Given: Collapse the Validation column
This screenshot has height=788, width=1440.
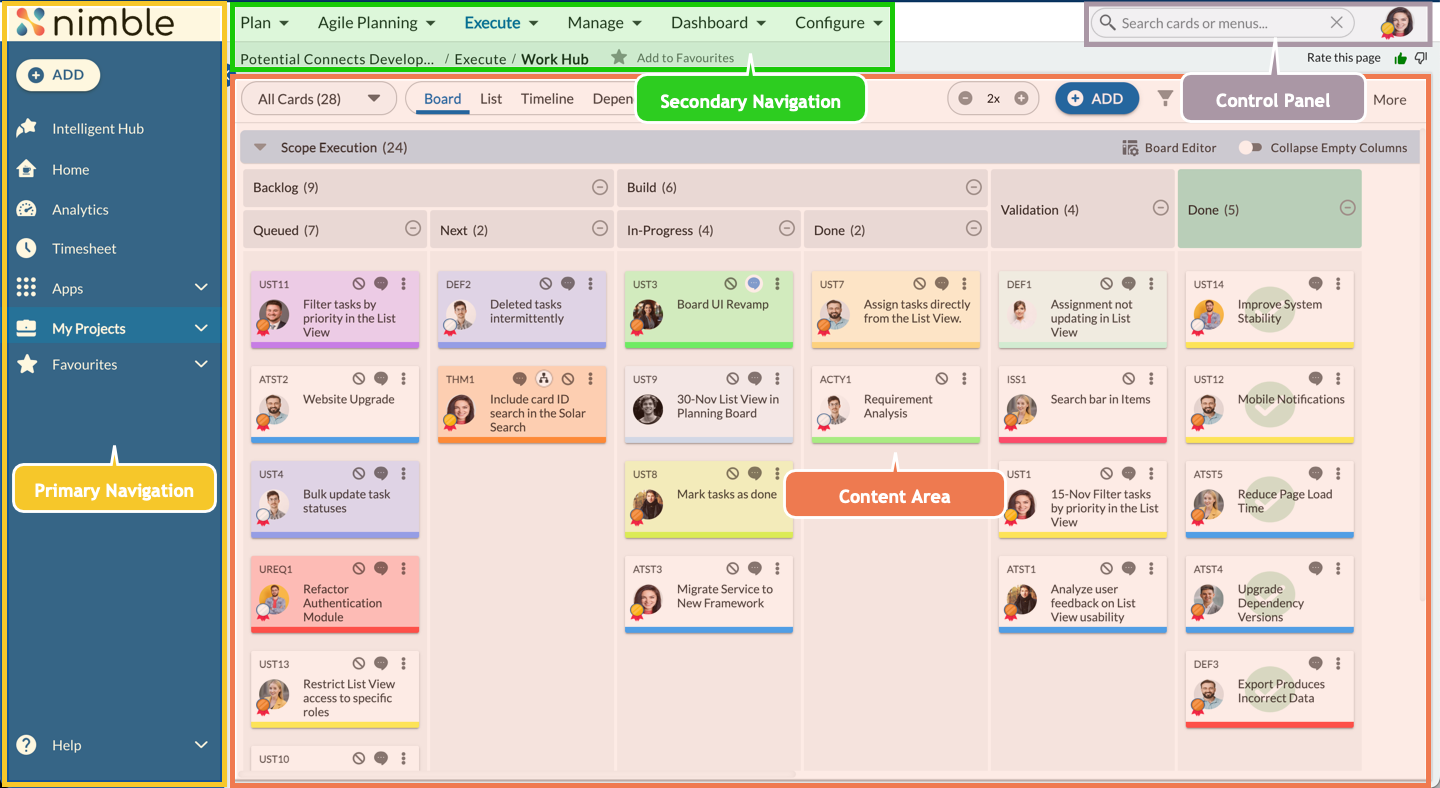Looking at the screenshot, I should coord(1160,208).
